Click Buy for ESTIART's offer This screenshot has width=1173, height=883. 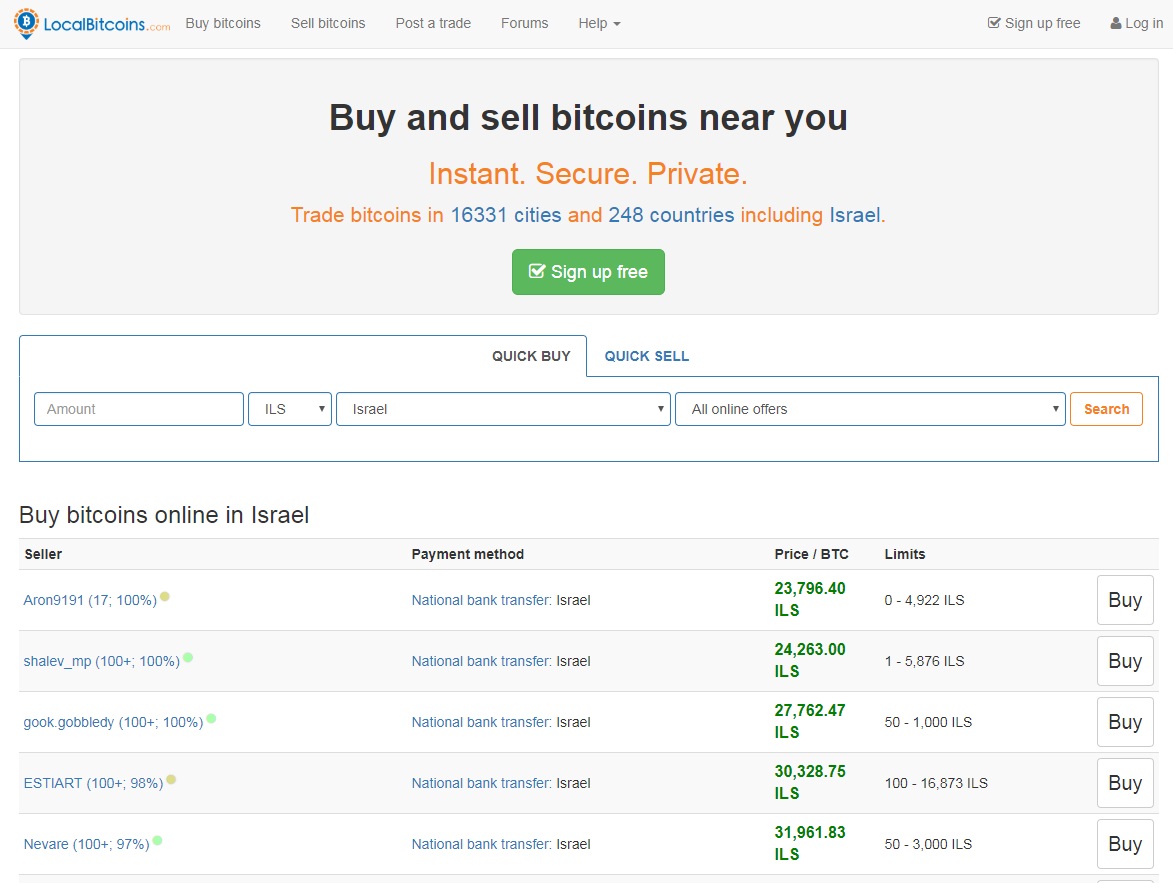click(1125, 783)
